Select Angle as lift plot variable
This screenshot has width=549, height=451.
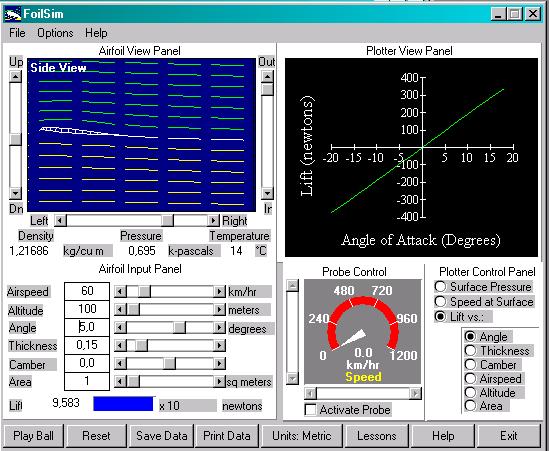470,336
